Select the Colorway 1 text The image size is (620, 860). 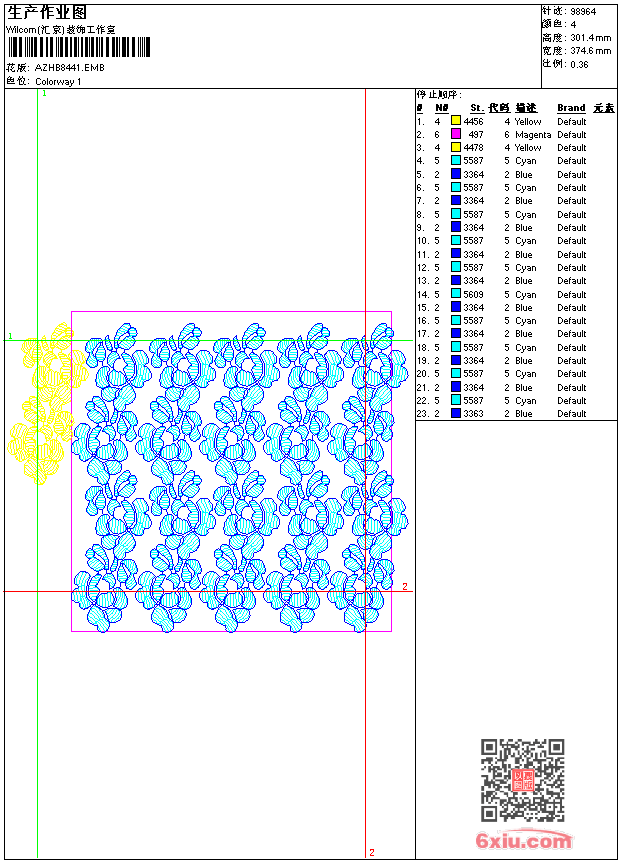[x=58, y=81]
